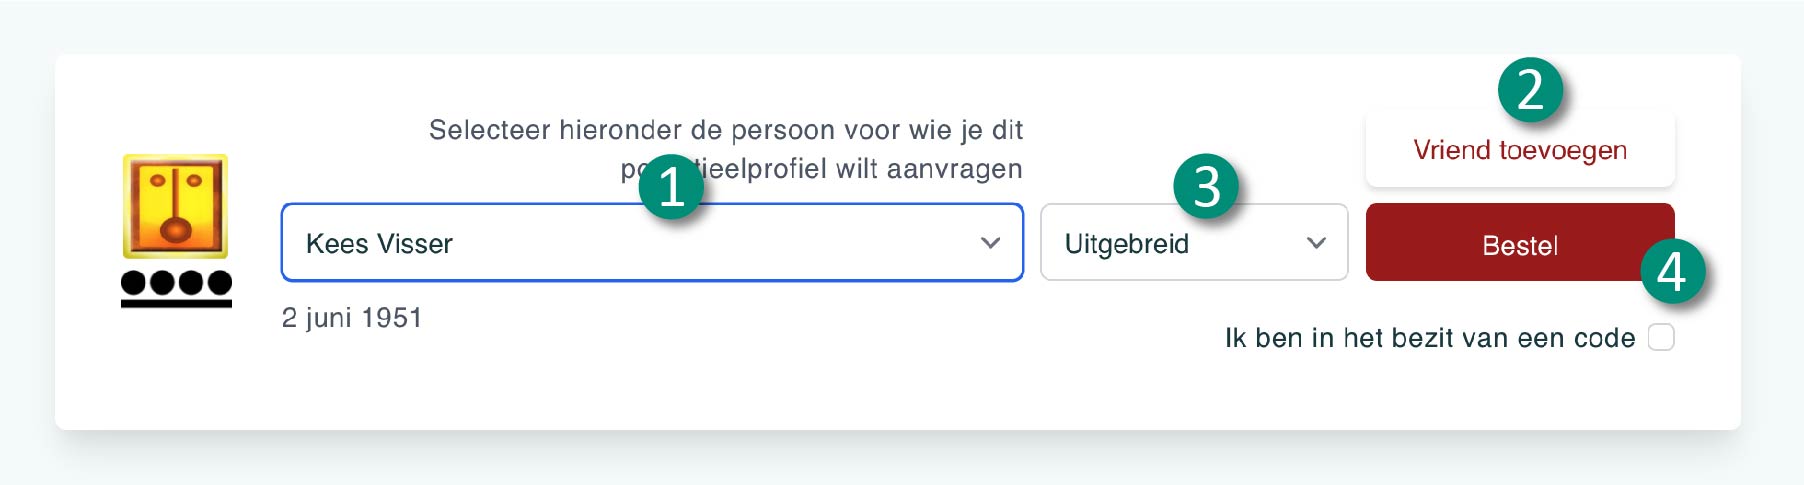Click the green number 4 badge
This screenshot has height=485, width=1804.
[x=1671, y=271]
